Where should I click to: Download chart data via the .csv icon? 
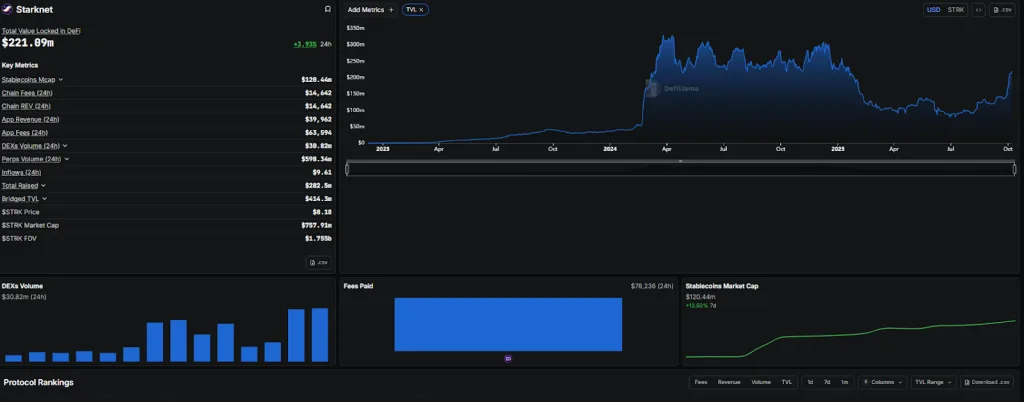[x=1002, y=9]
